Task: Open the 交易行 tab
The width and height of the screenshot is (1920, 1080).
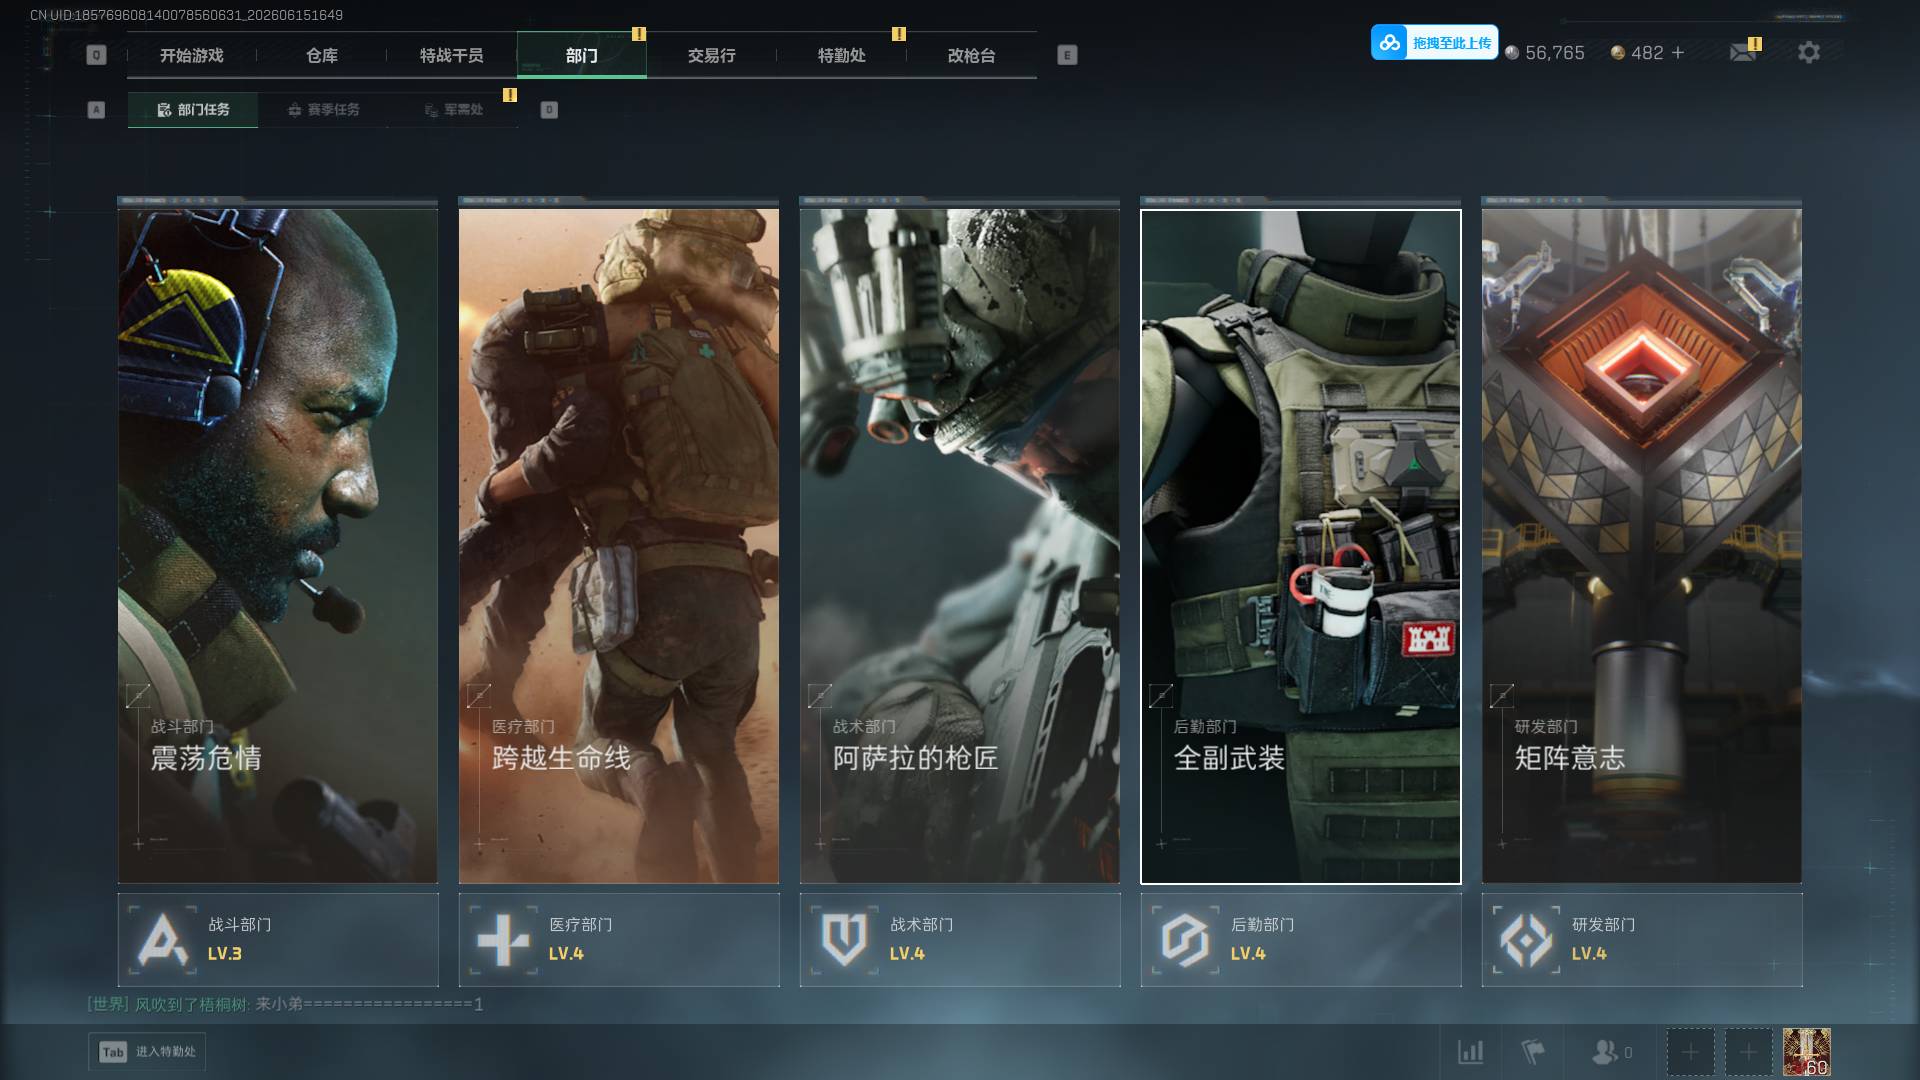Action: click(711, 55)
